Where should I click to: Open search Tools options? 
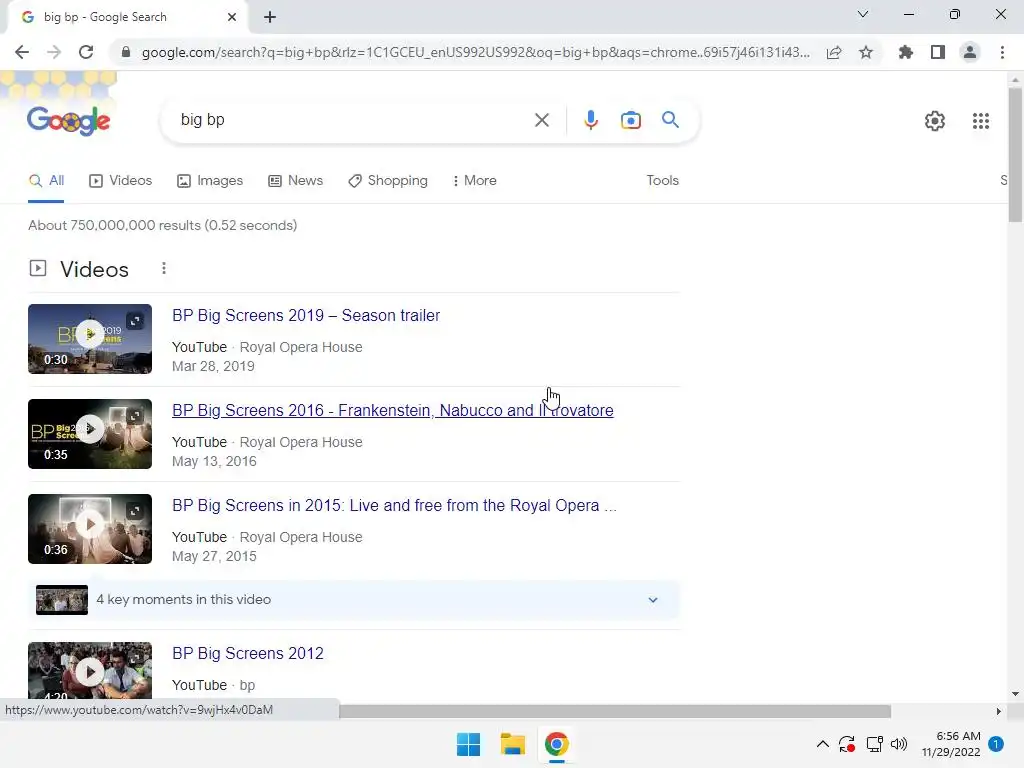click(662, 181)
